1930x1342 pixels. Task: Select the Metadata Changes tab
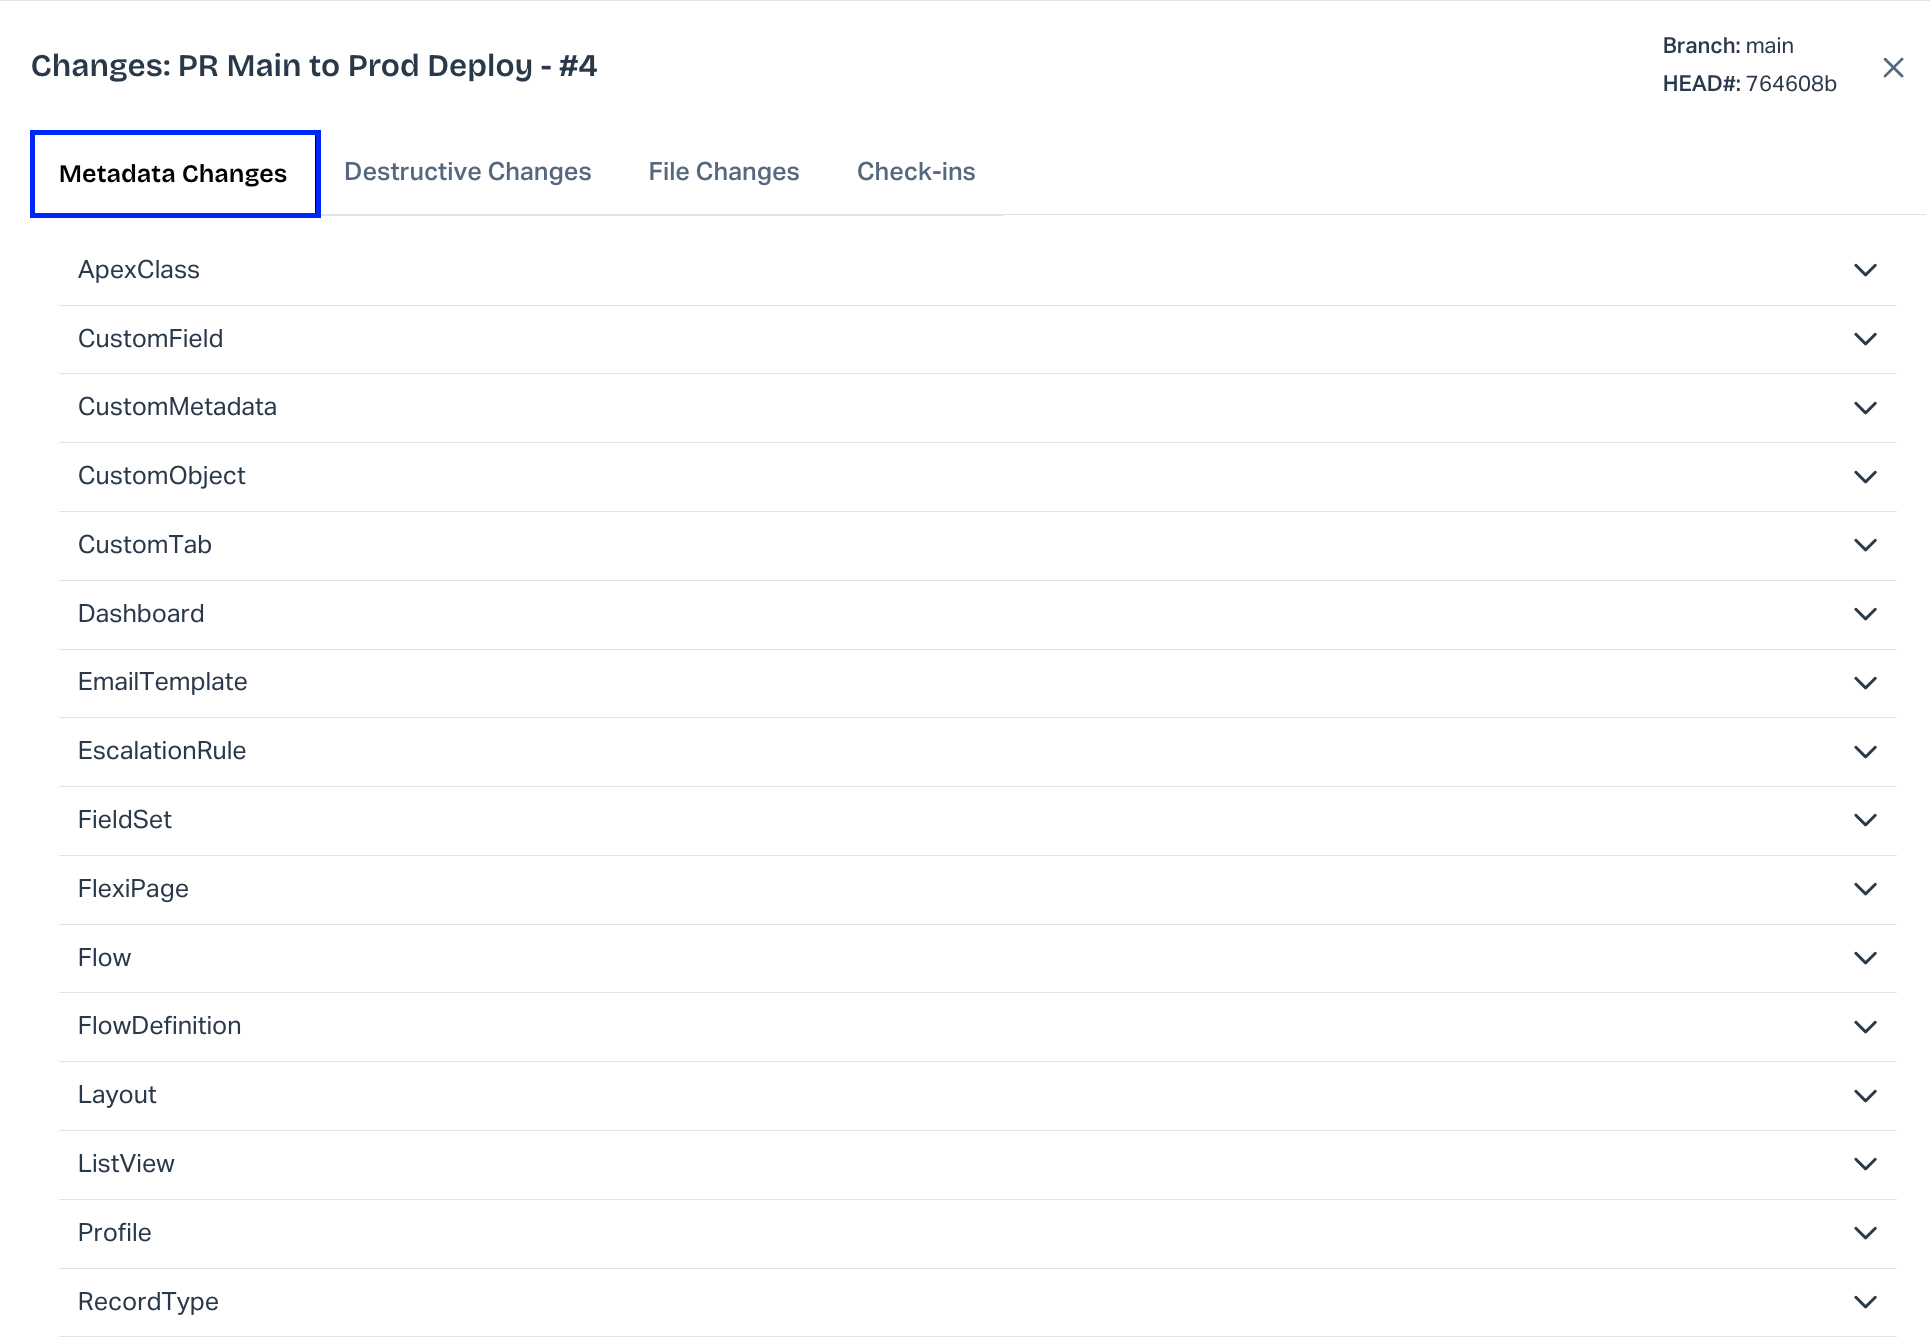click(174, 174)
